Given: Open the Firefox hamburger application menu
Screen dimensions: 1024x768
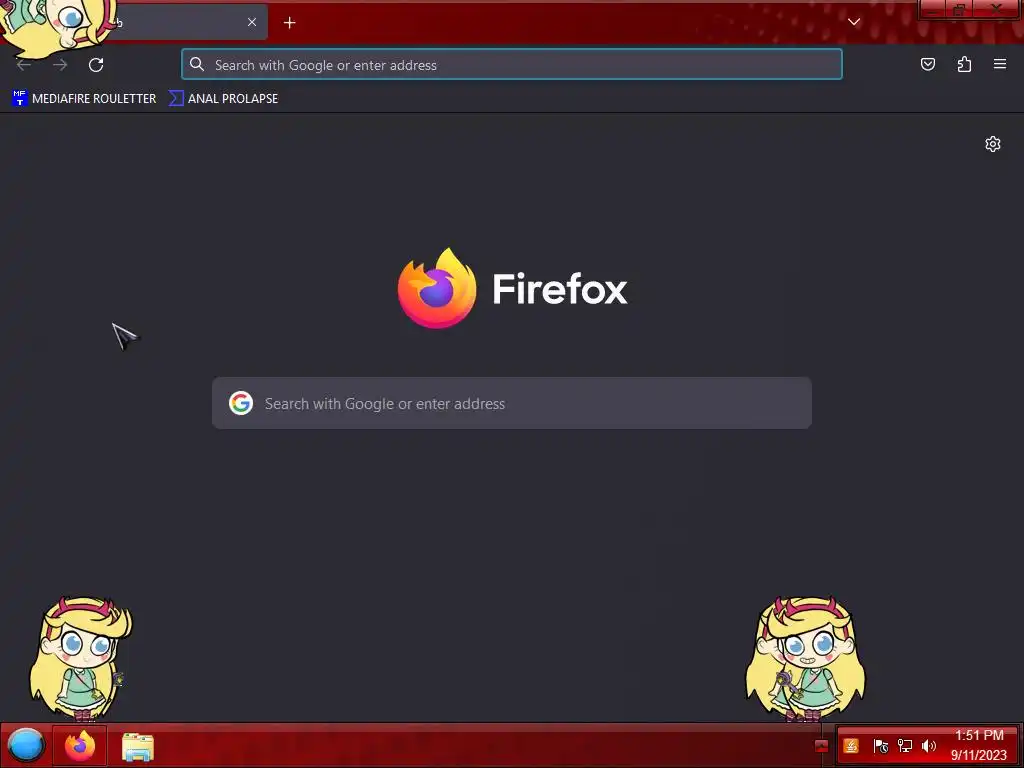Looking at the screenshot, I should pyautogui.click(x=1000, y=64).
